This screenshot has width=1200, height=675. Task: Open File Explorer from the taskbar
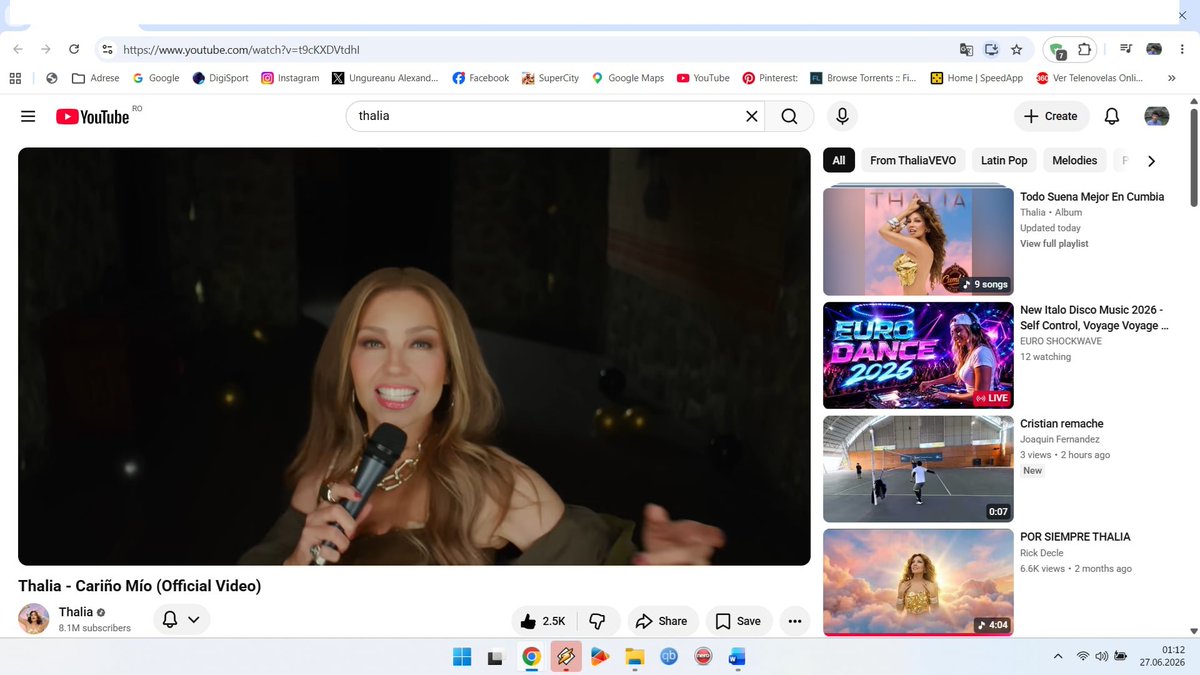(x=633, y=657)
